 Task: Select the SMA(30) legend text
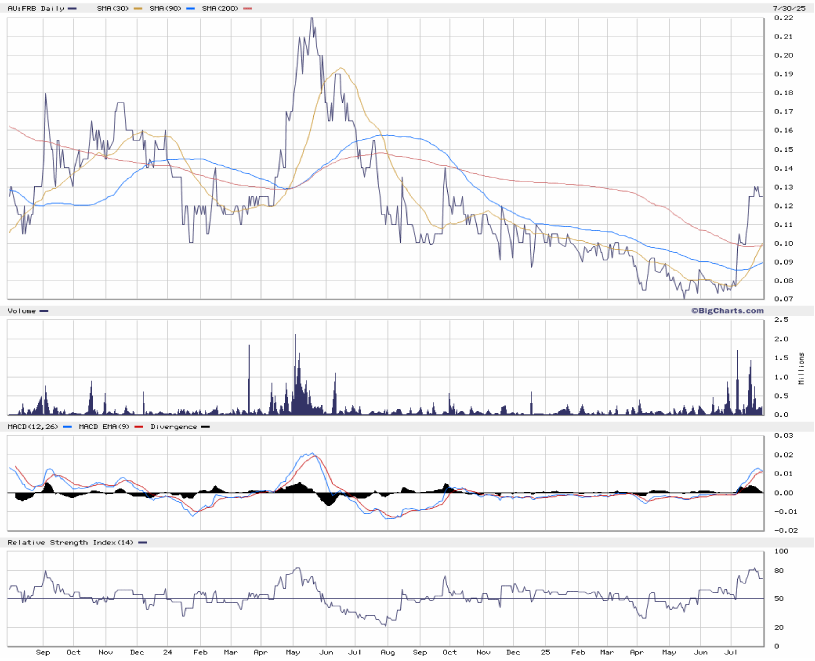coord(112,8)
